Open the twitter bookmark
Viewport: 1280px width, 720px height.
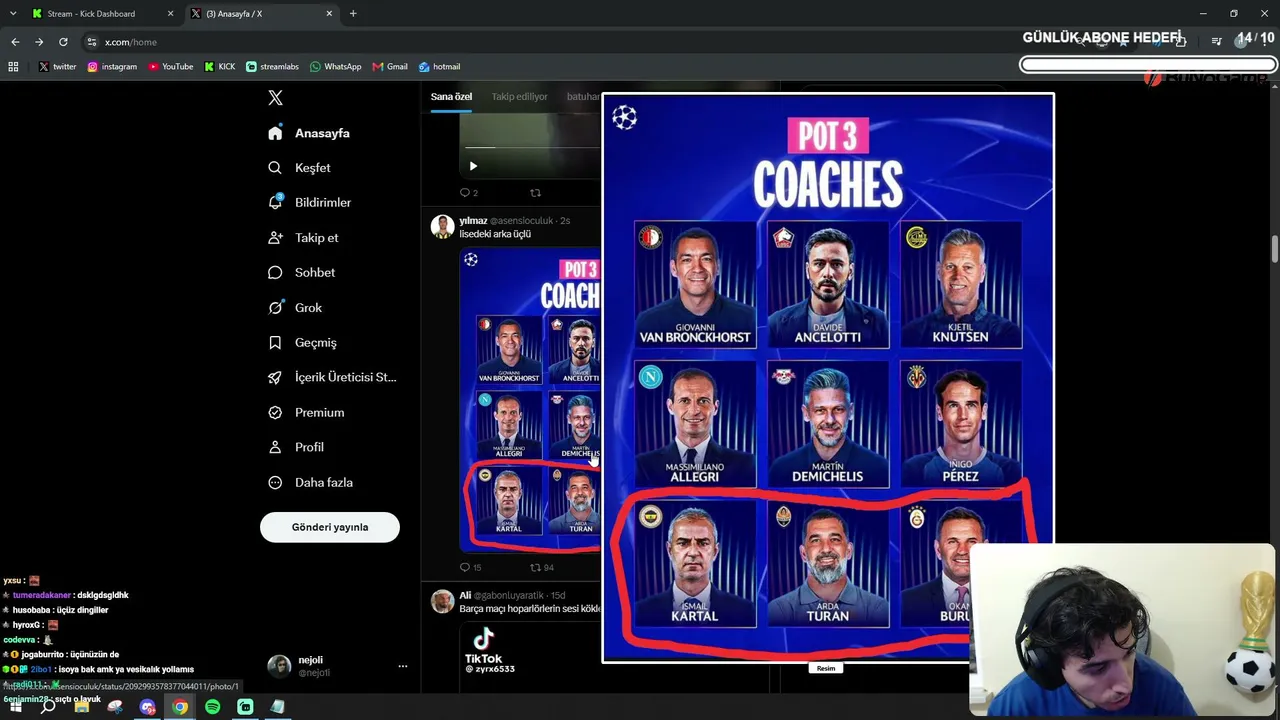click(58, 67)
